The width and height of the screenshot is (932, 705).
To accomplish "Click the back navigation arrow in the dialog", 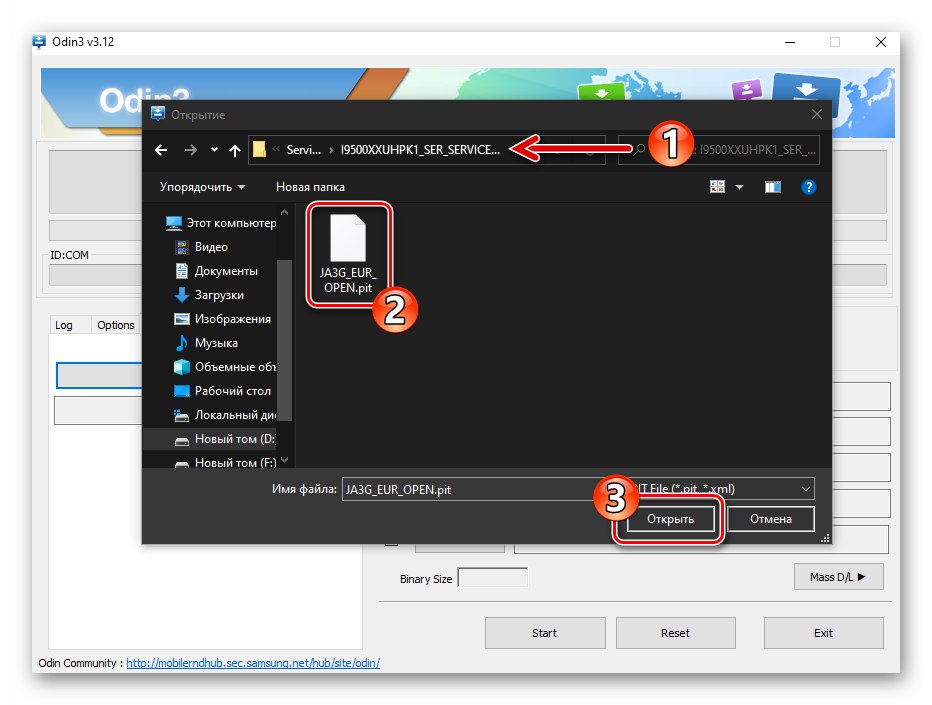I will 161,150.
